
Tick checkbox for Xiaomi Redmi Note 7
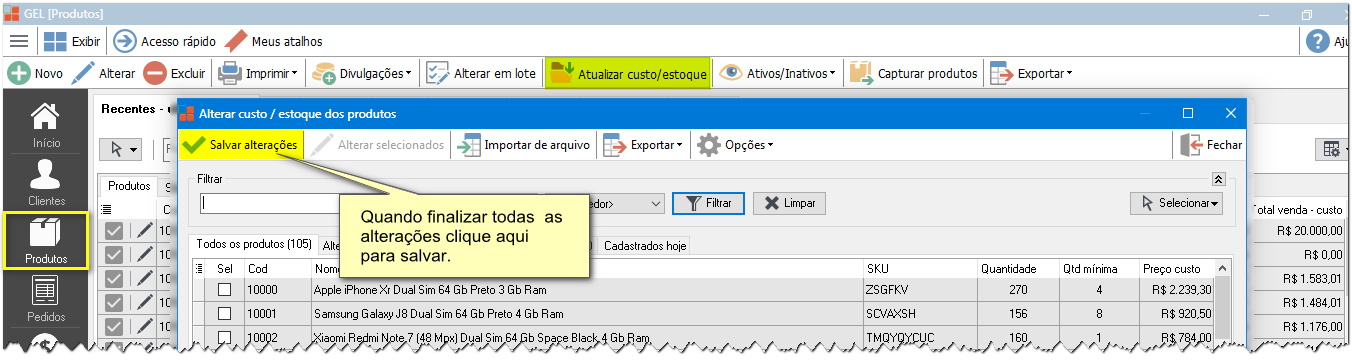point(224,337)
